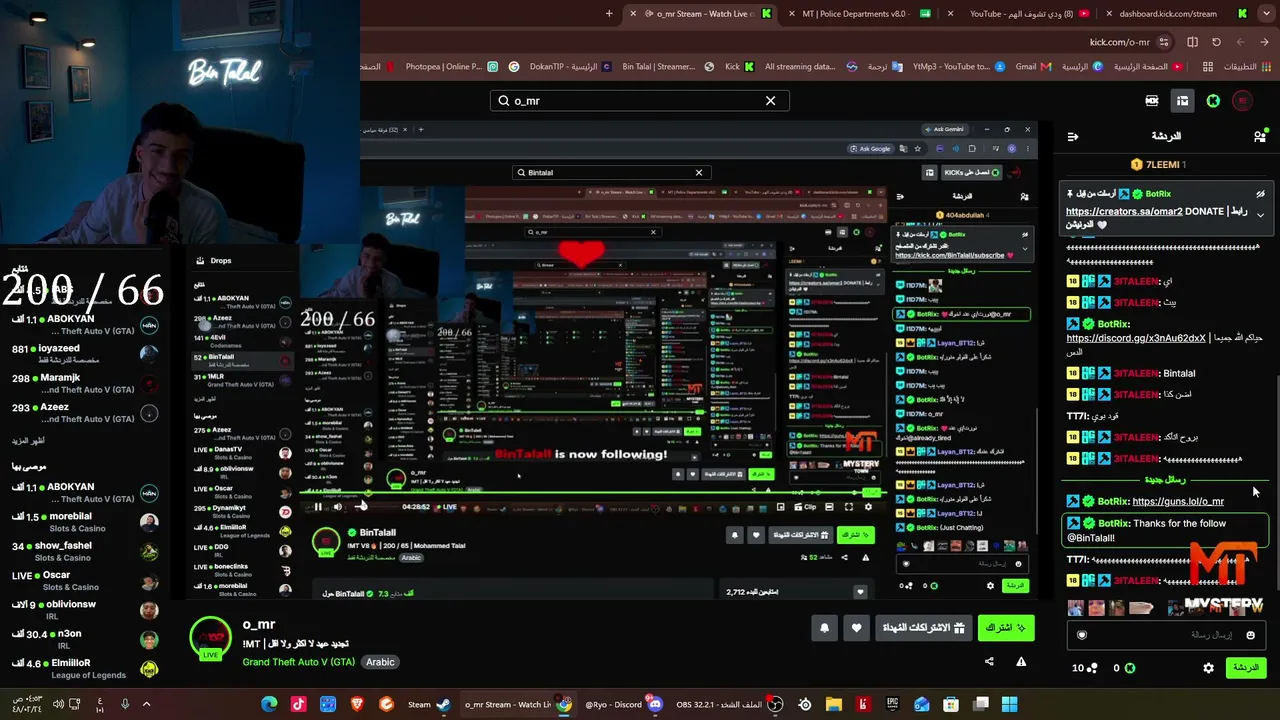1280x720 pixels.
Task: Select the Arabic language tag
Action: [x=380, y=662]
